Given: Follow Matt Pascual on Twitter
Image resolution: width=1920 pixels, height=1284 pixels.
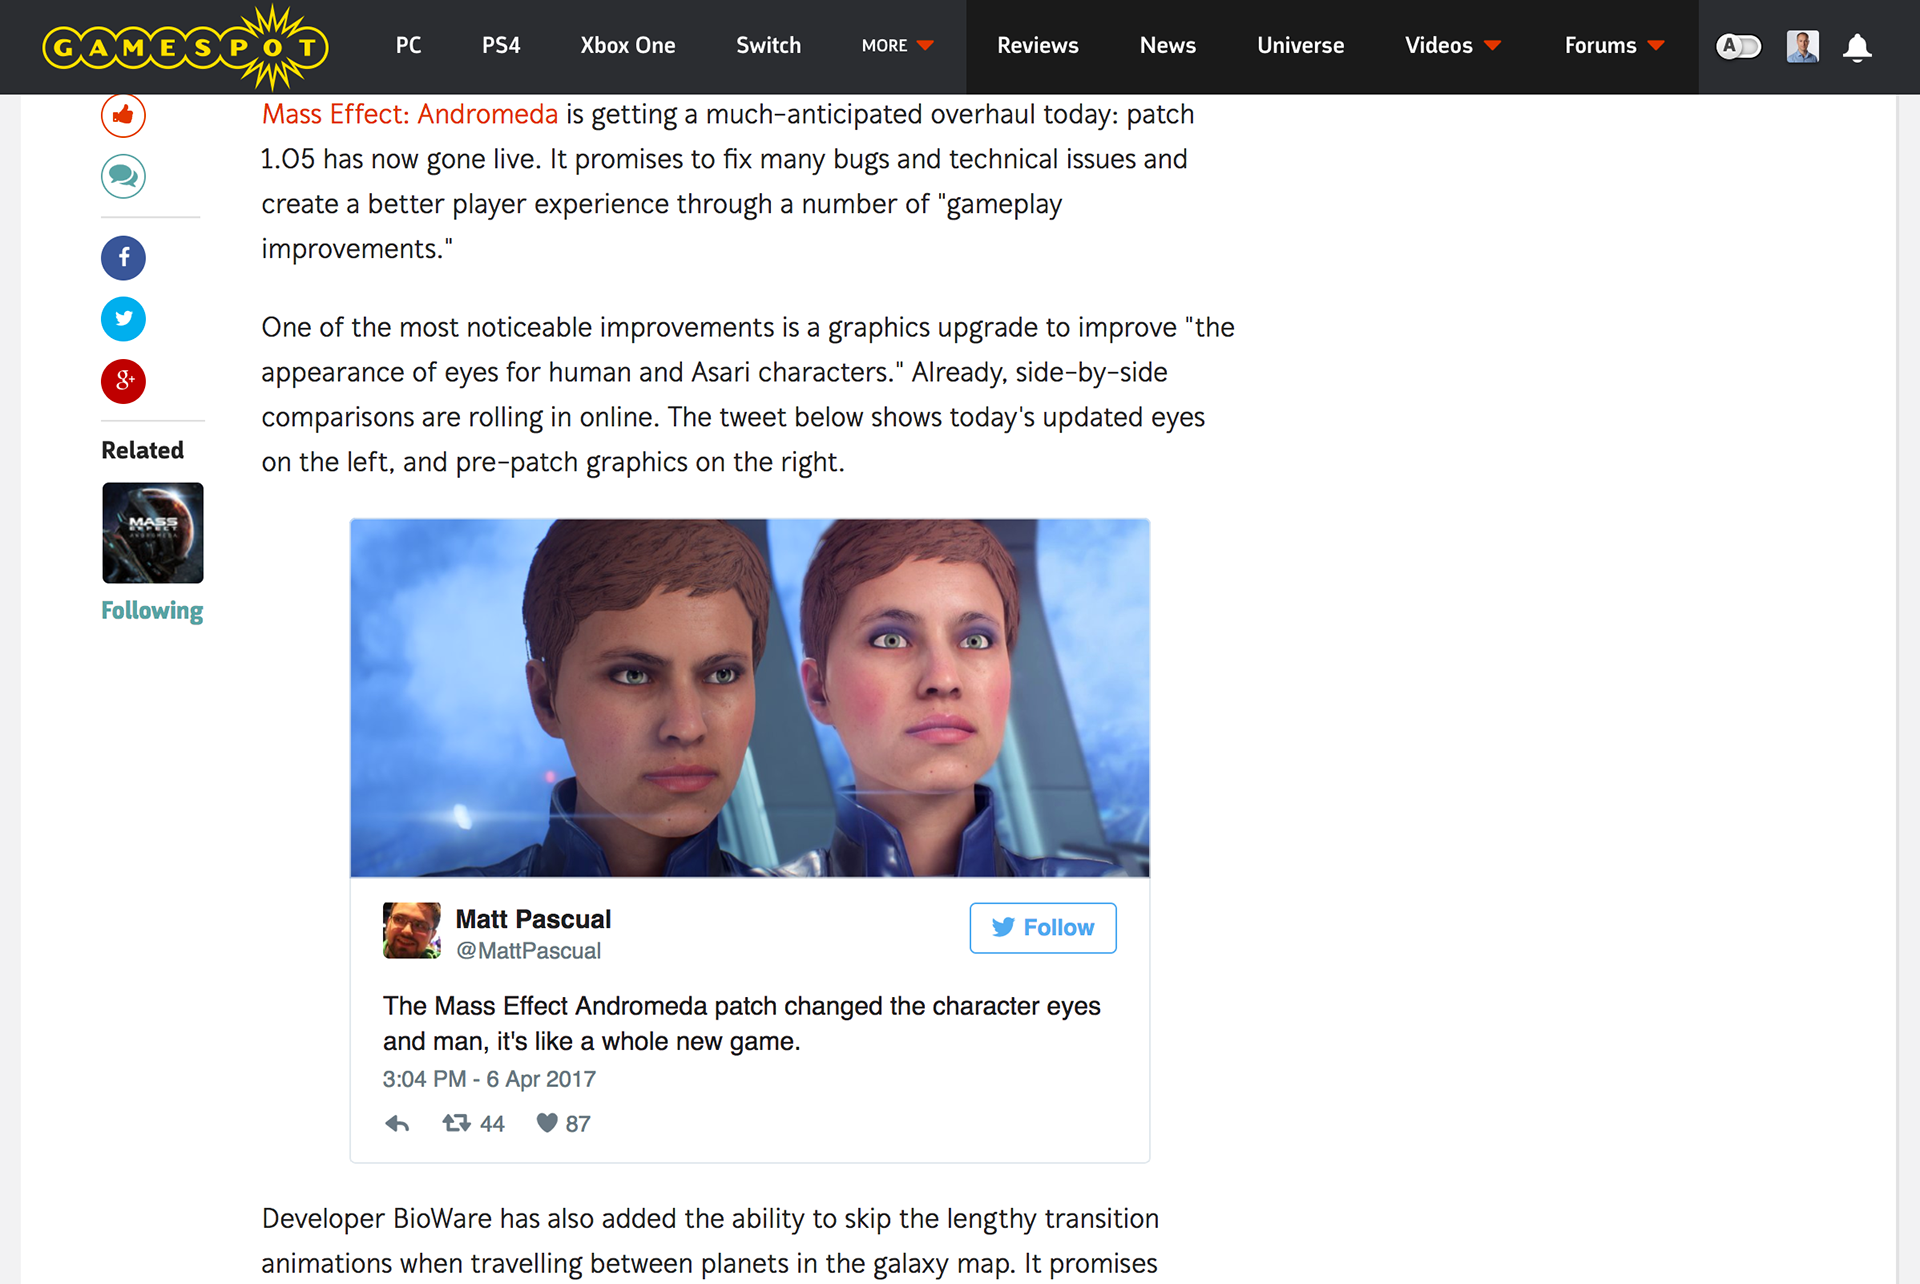Looking at the screenshot, I should 1043,928.
